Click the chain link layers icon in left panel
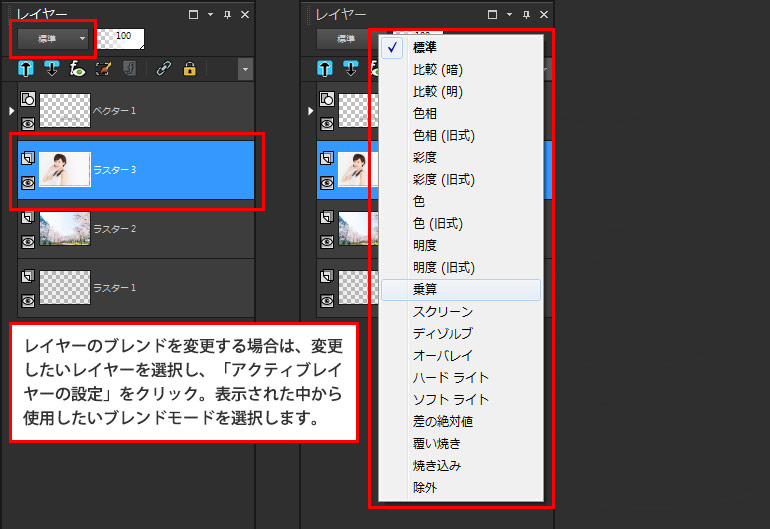 tap(163, 69)
